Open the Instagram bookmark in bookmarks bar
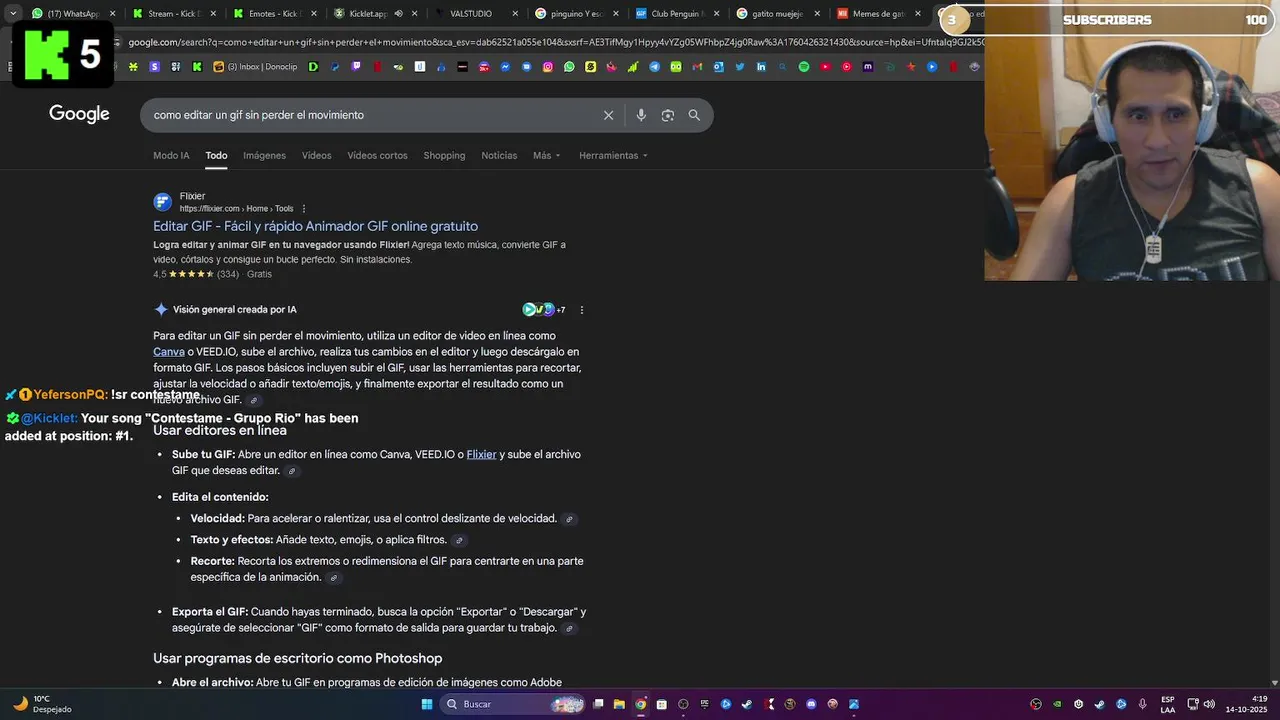 (548, 67)
